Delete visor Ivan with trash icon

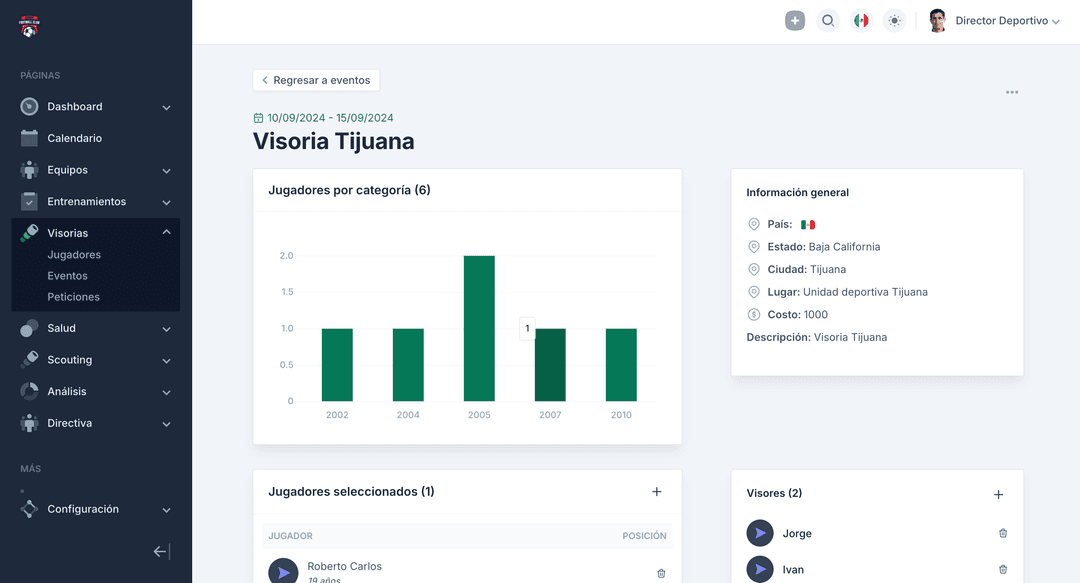(x=1003, y=569)
